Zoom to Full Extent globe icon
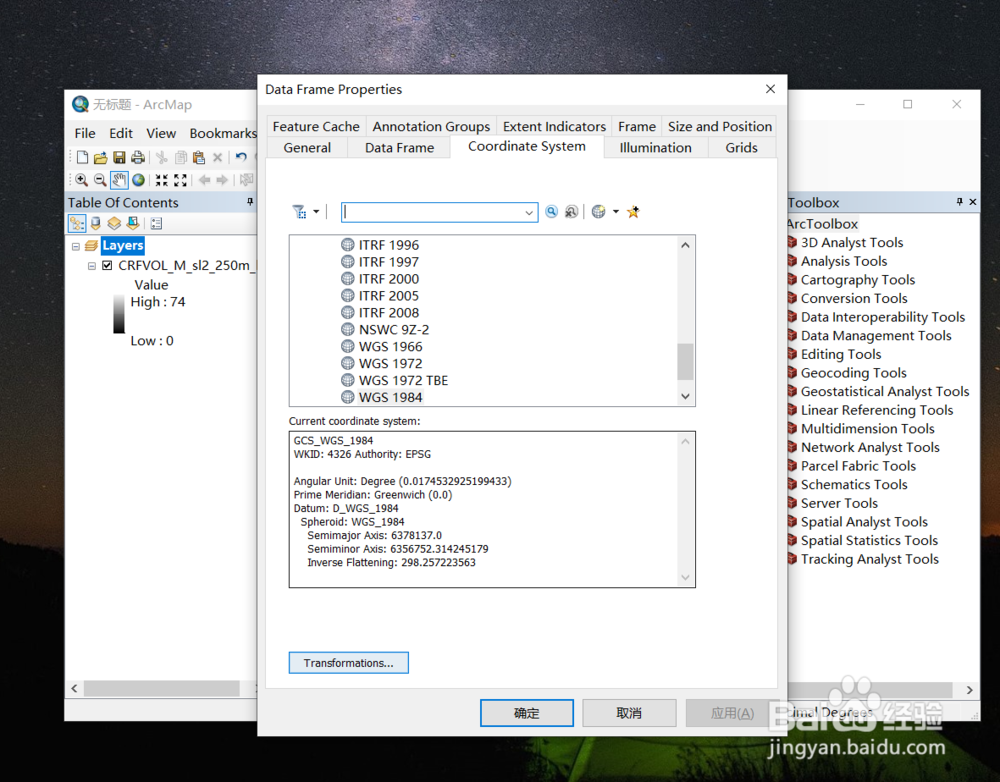This screenshot has width=1000, height=782. coord(138,180)
